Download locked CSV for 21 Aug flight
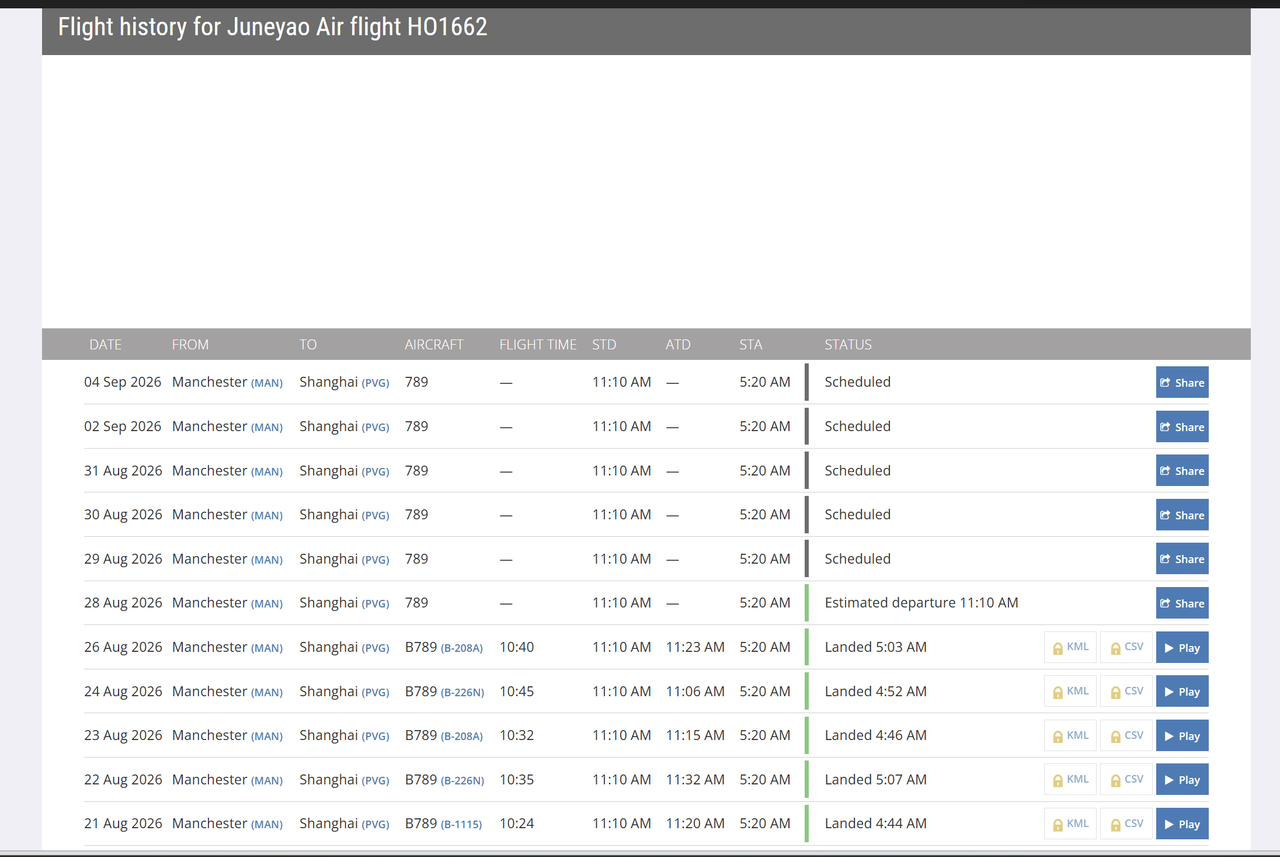Image resolution: width=1280 pixels, height=857 pixels. tap(1126, 823)
